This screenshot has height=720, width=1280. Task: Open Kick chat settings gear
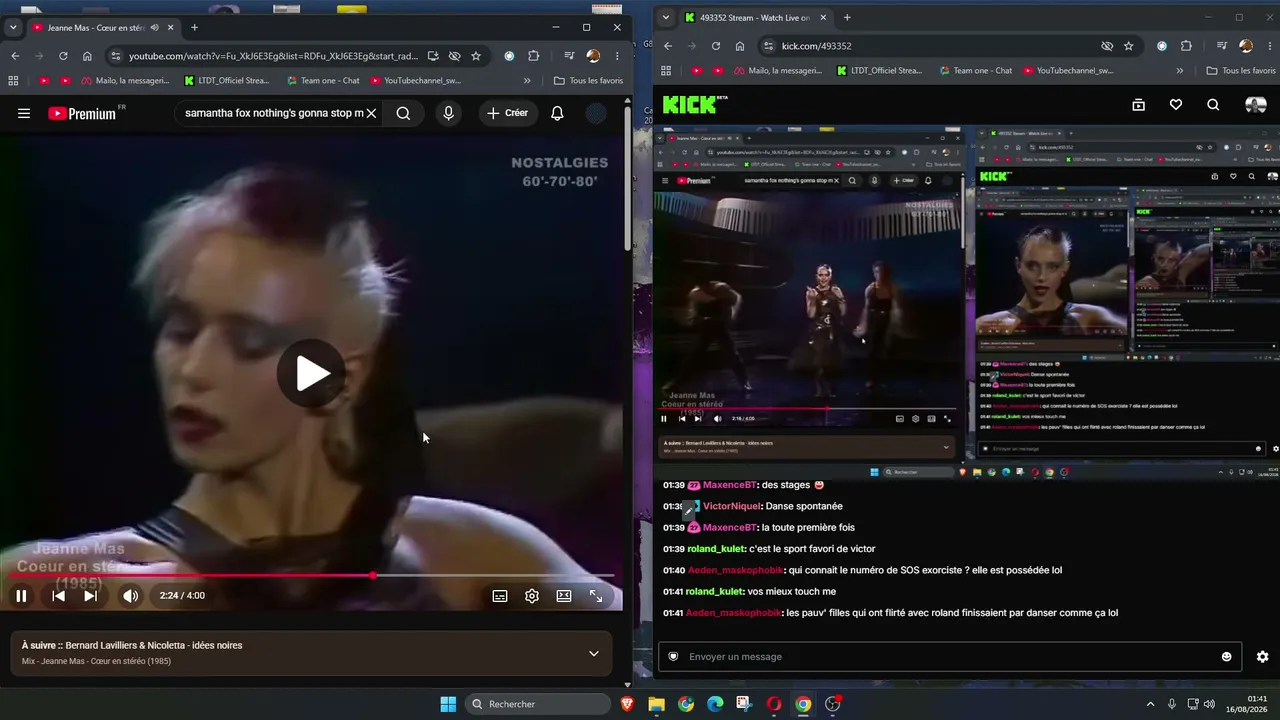coord(1262,657)
